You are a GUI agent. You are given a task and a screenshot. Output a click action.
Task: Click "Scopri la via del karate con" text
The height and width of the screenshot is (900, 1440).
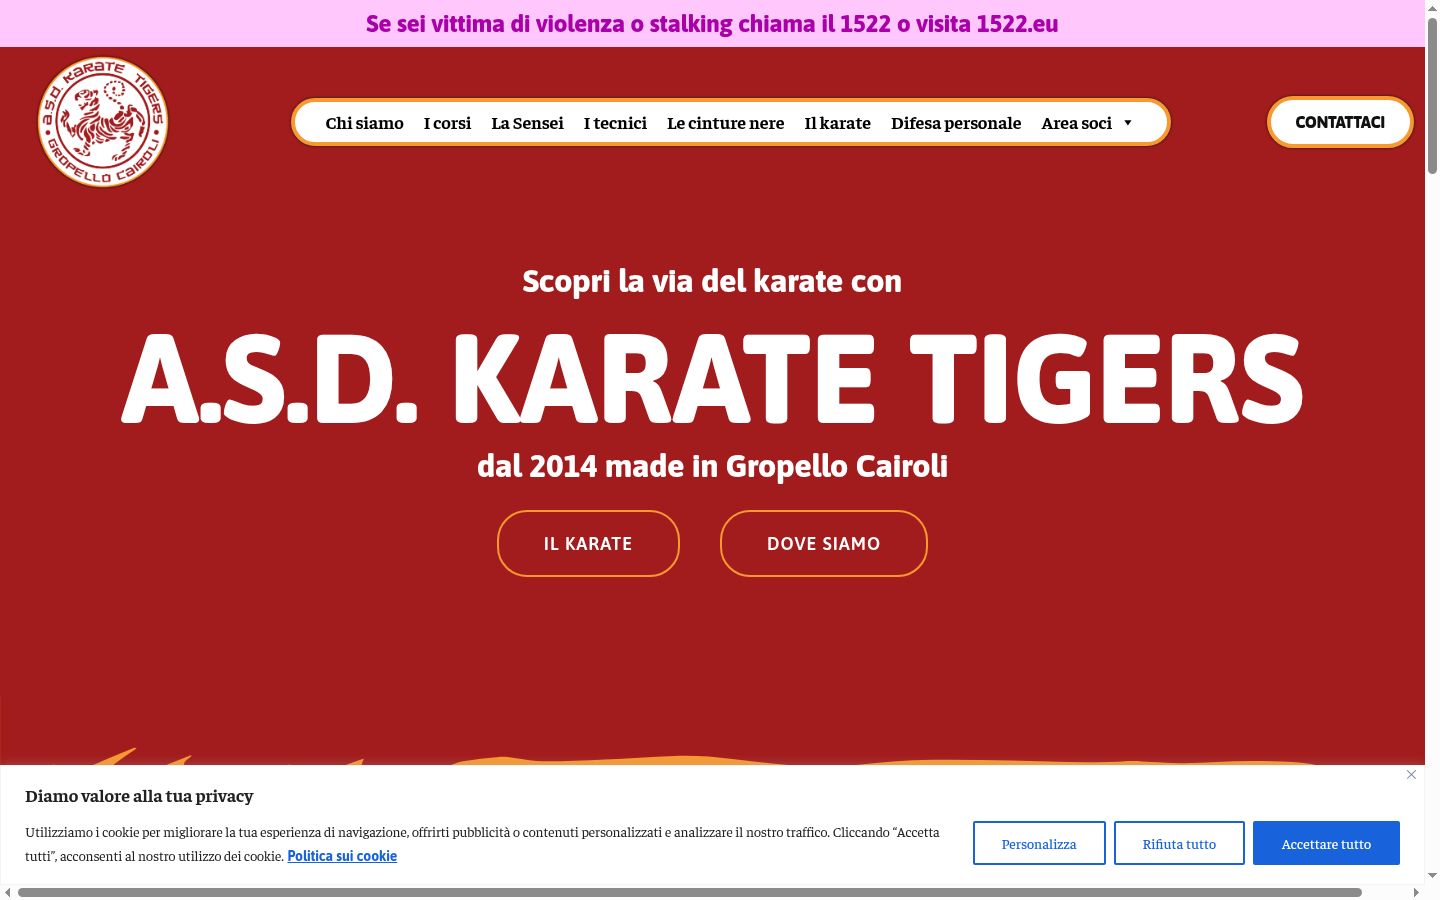pos(712,281)
